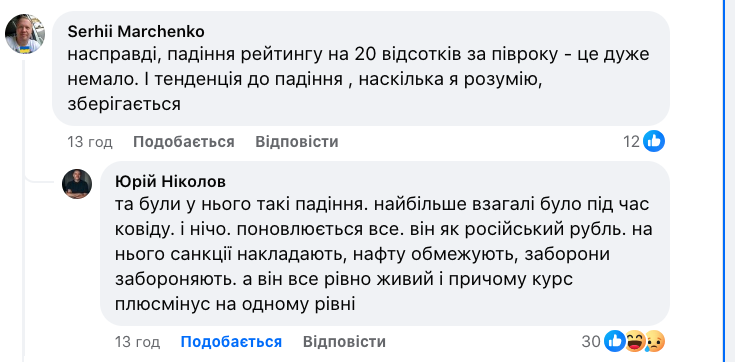Click the vertical thread line under Serhii's avatar
The width and height of the screenshot is (735, 362).
(x=23, y=206)
